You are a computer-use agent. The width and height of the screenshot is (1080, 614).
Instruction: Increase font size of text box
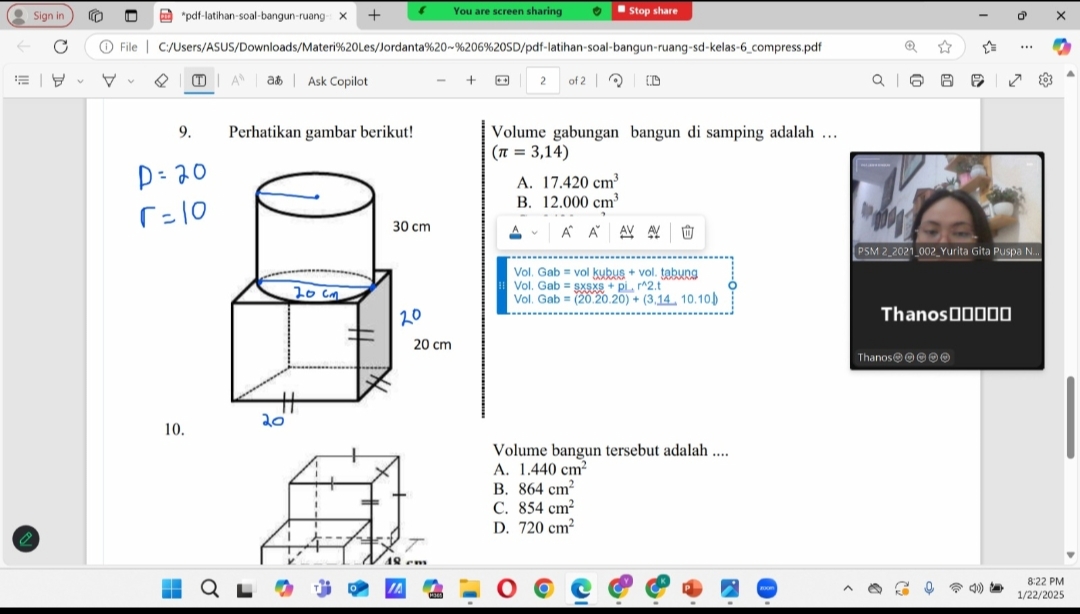566,232
